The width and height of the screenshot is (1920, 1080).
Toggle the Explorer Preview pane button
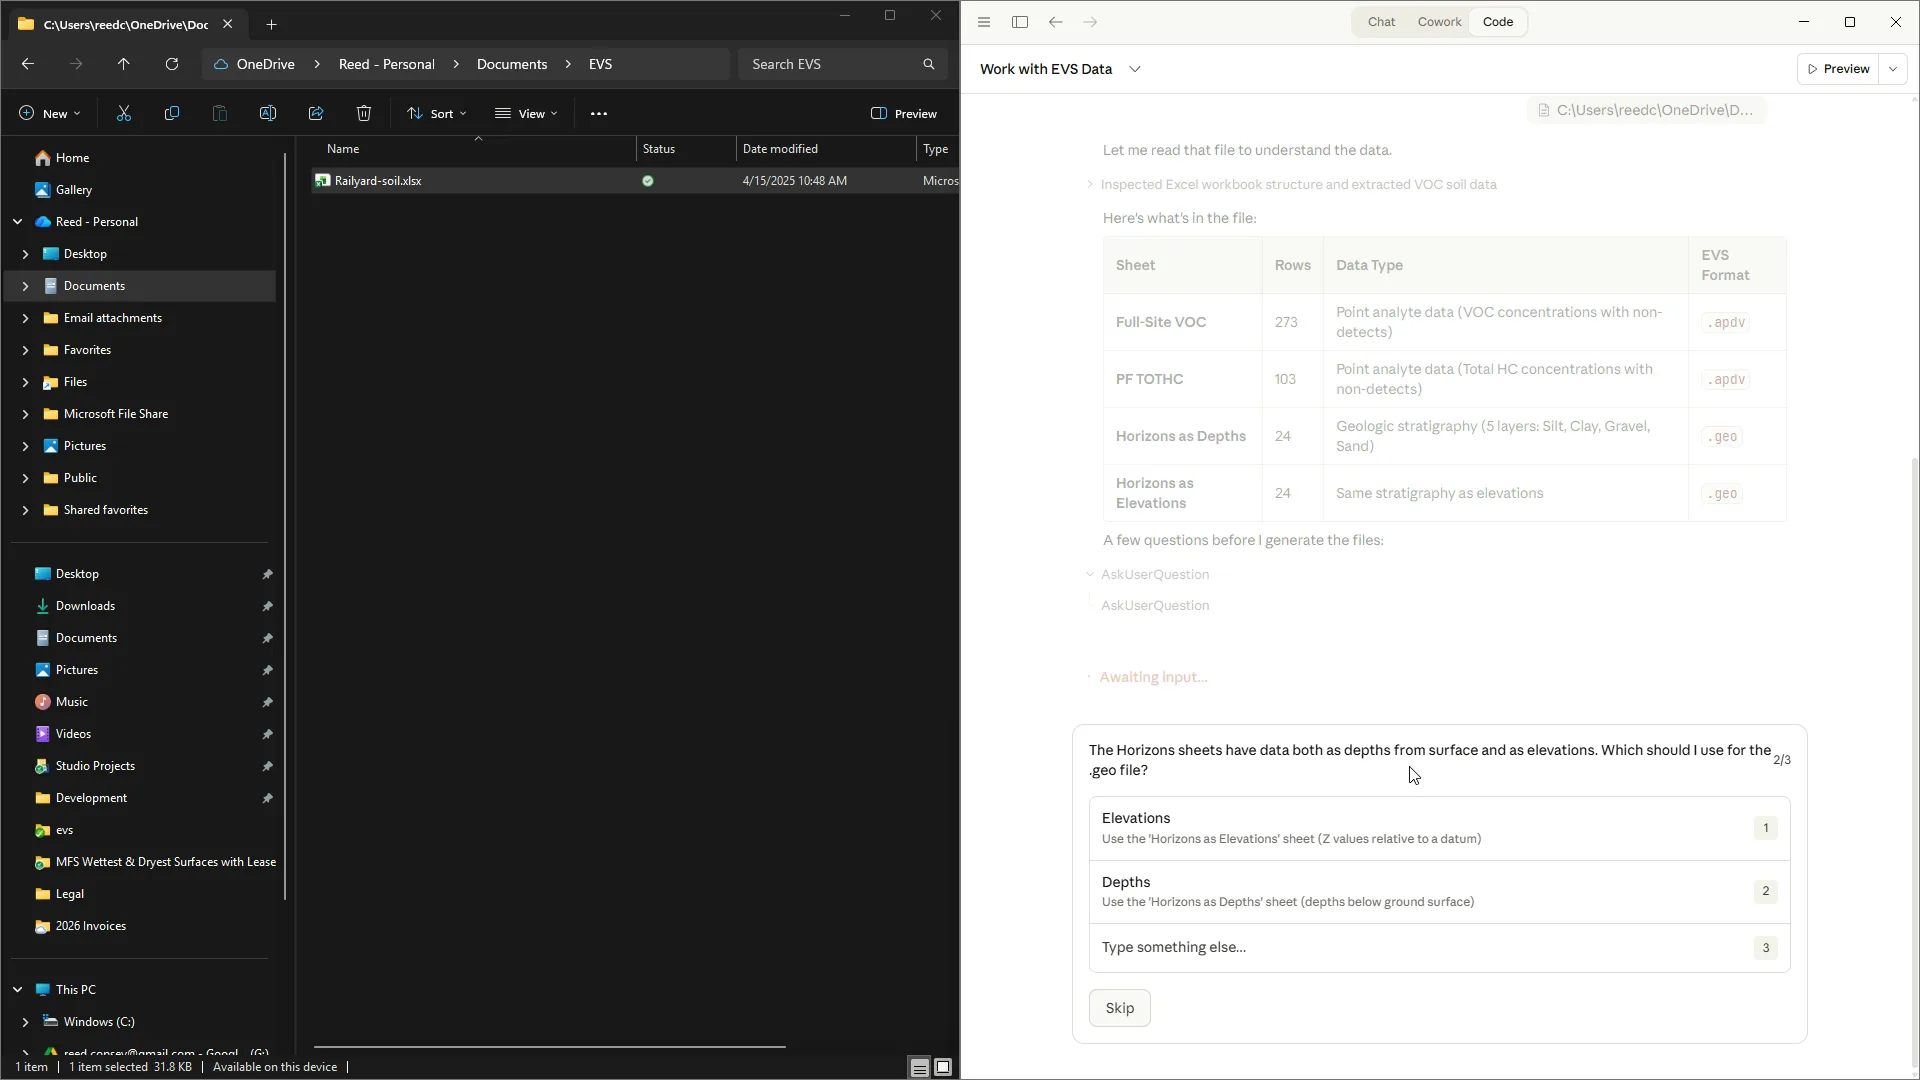pyautogui.click(x=904, y=114)
